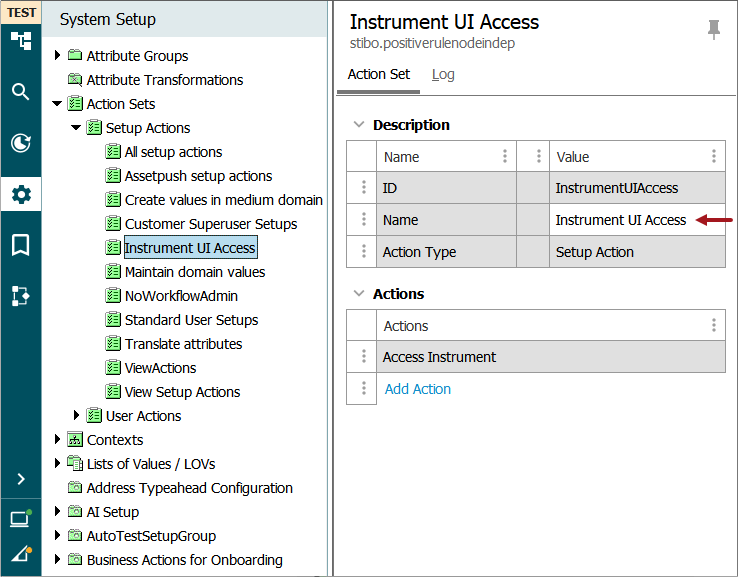Select Maintain domain values in tree
Screen dimensions: 738x577
pos(194,272)
